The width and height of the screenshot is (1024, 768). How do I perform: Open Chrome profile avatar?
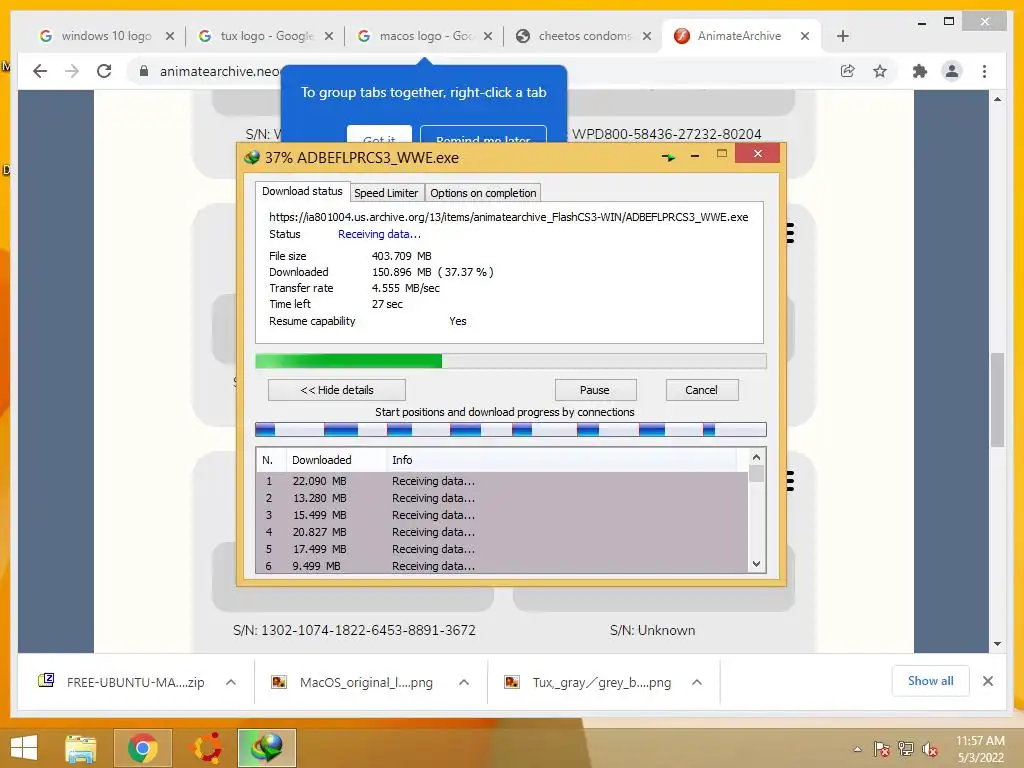pos(952,71)
